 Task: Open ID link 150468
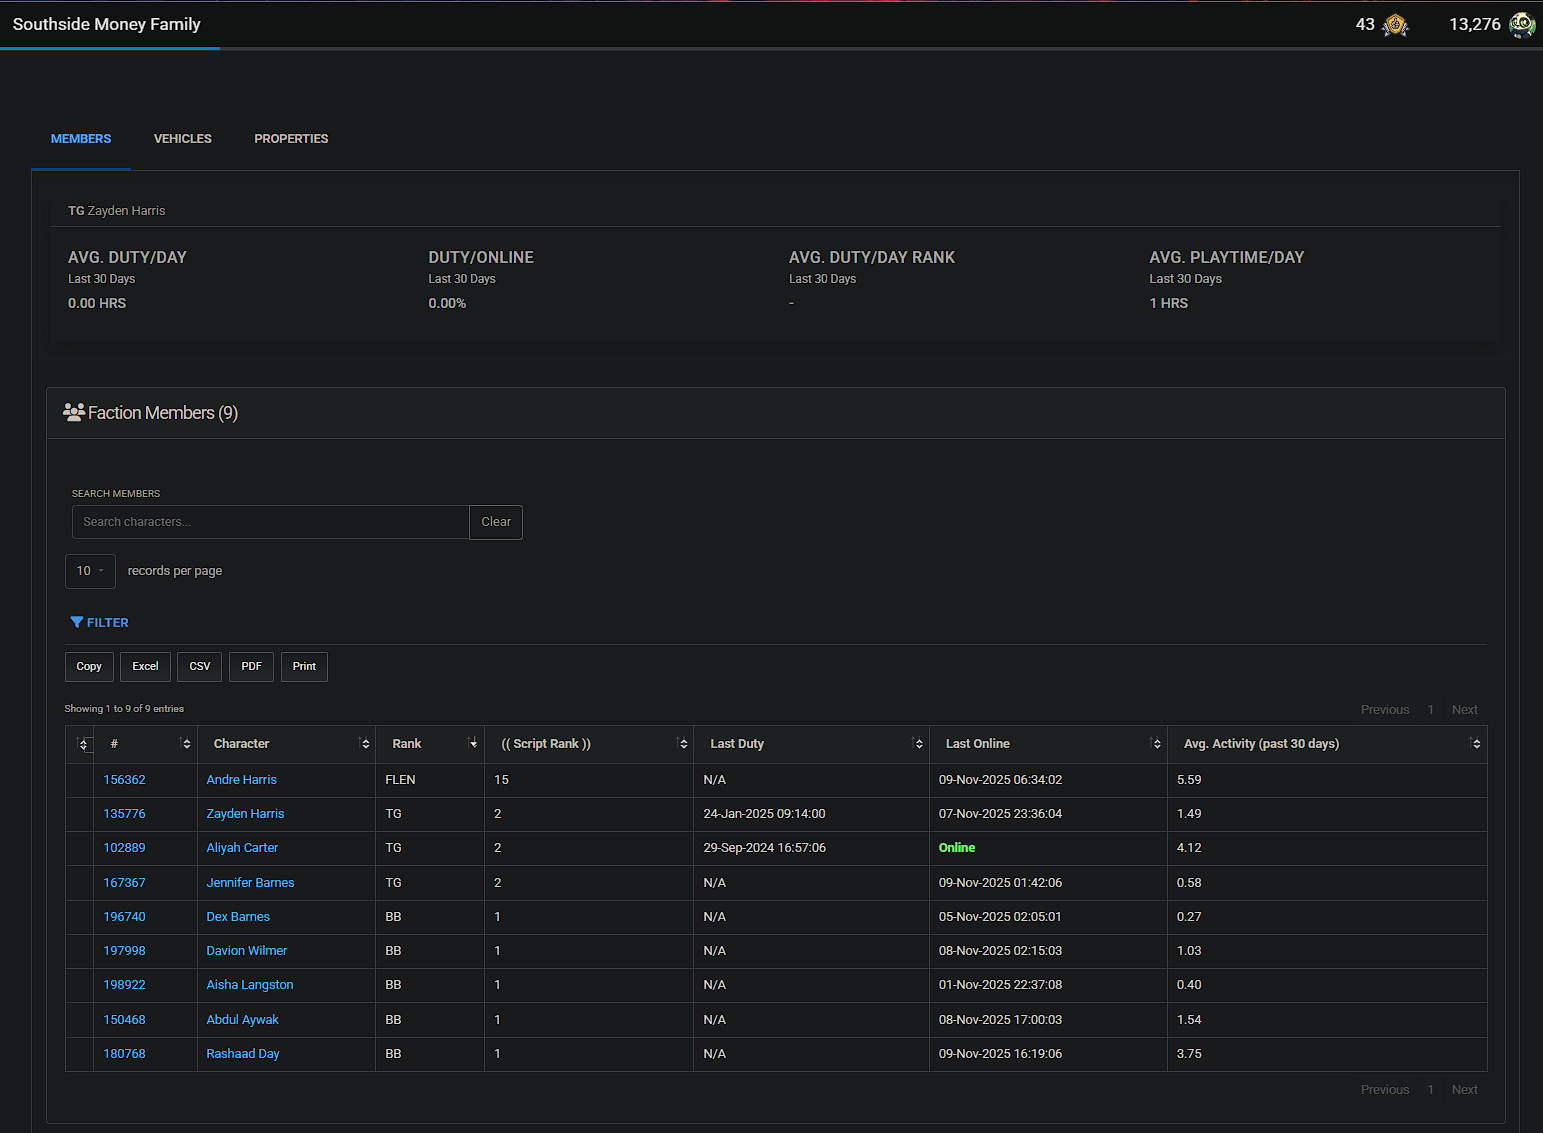124,1020
